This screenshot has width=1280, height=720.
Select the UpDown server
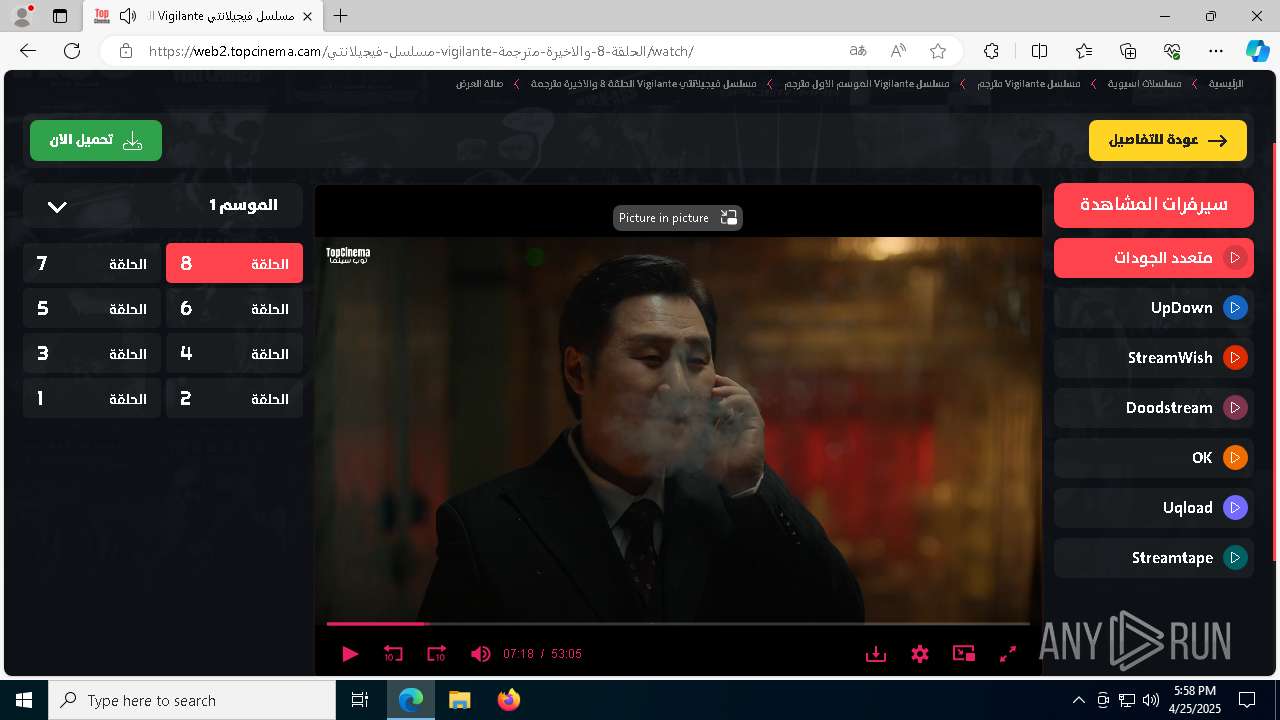point(1154,308)
